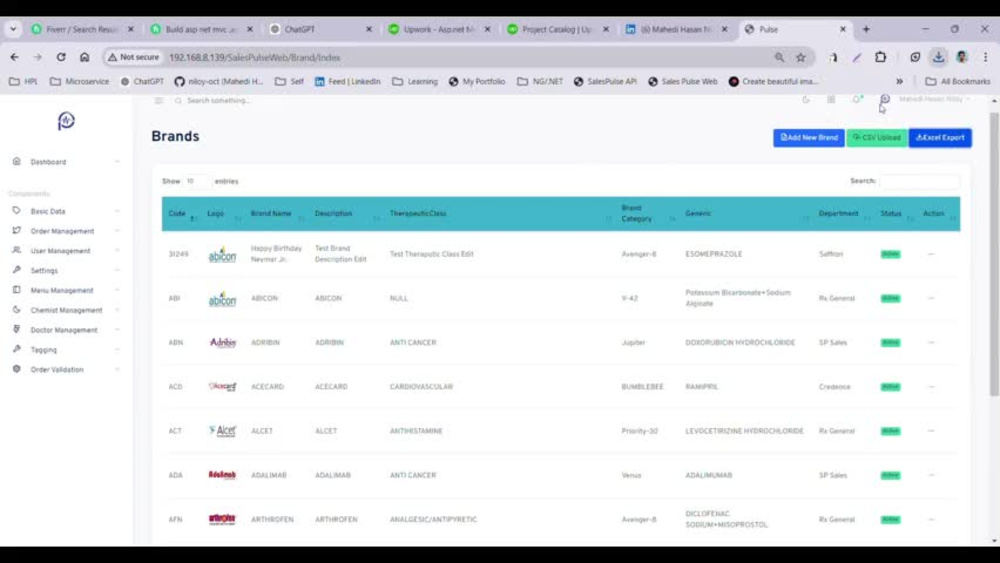The height and width of the screenshot is (563, 1000).
Task: Click the Search something header field
Action: (x=218, y=100)
